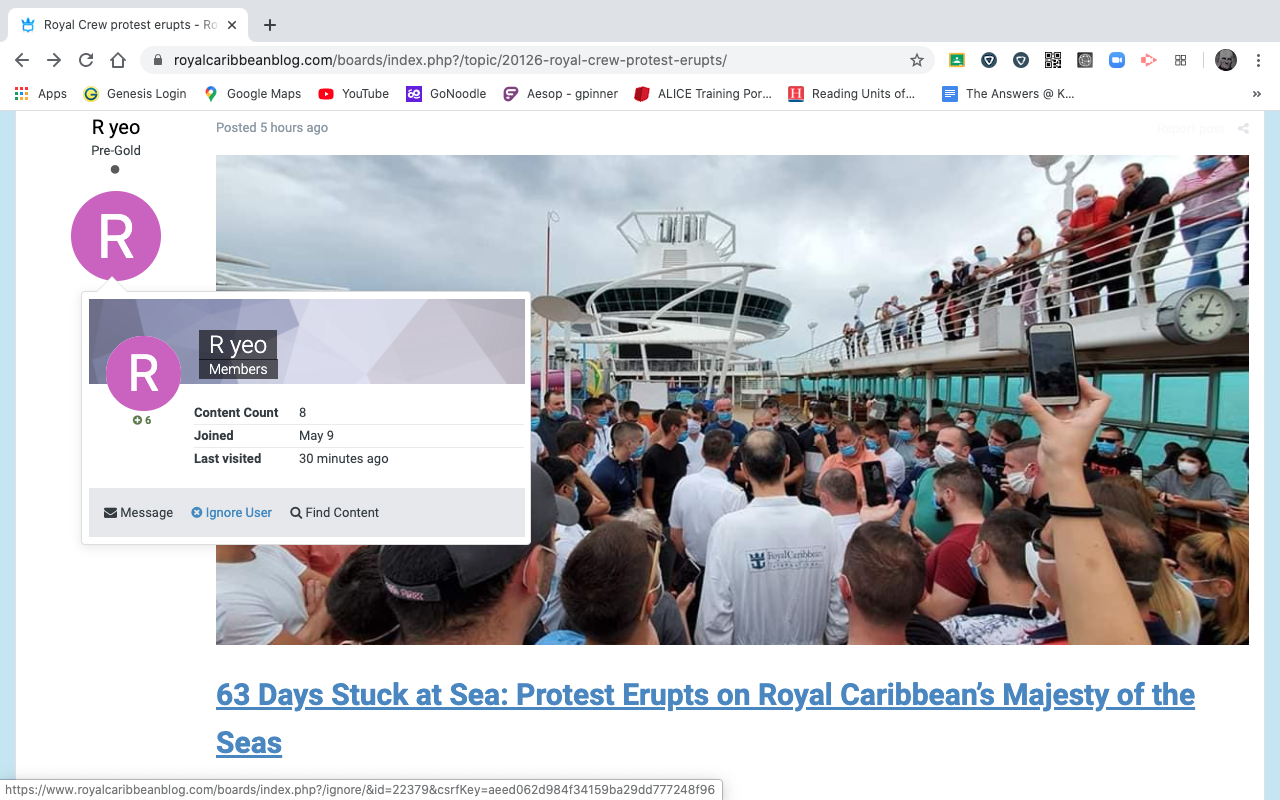The image size is (1280, 800).
Task: Open the red screen recorder extension
Action: coord(1148,60)
